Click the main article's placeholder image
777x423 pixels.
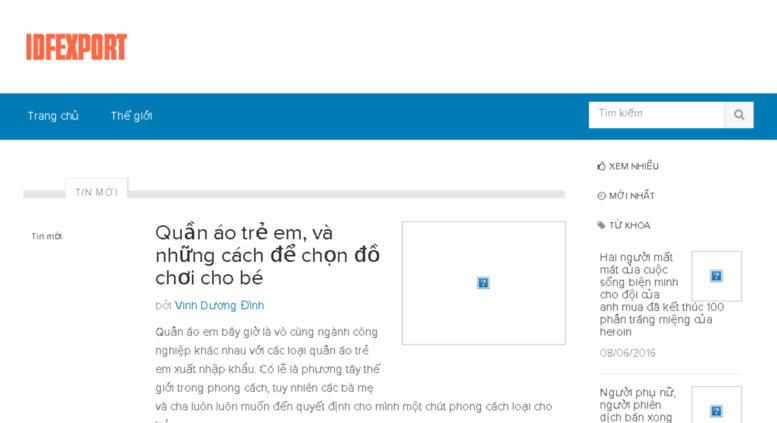[483, 283]
